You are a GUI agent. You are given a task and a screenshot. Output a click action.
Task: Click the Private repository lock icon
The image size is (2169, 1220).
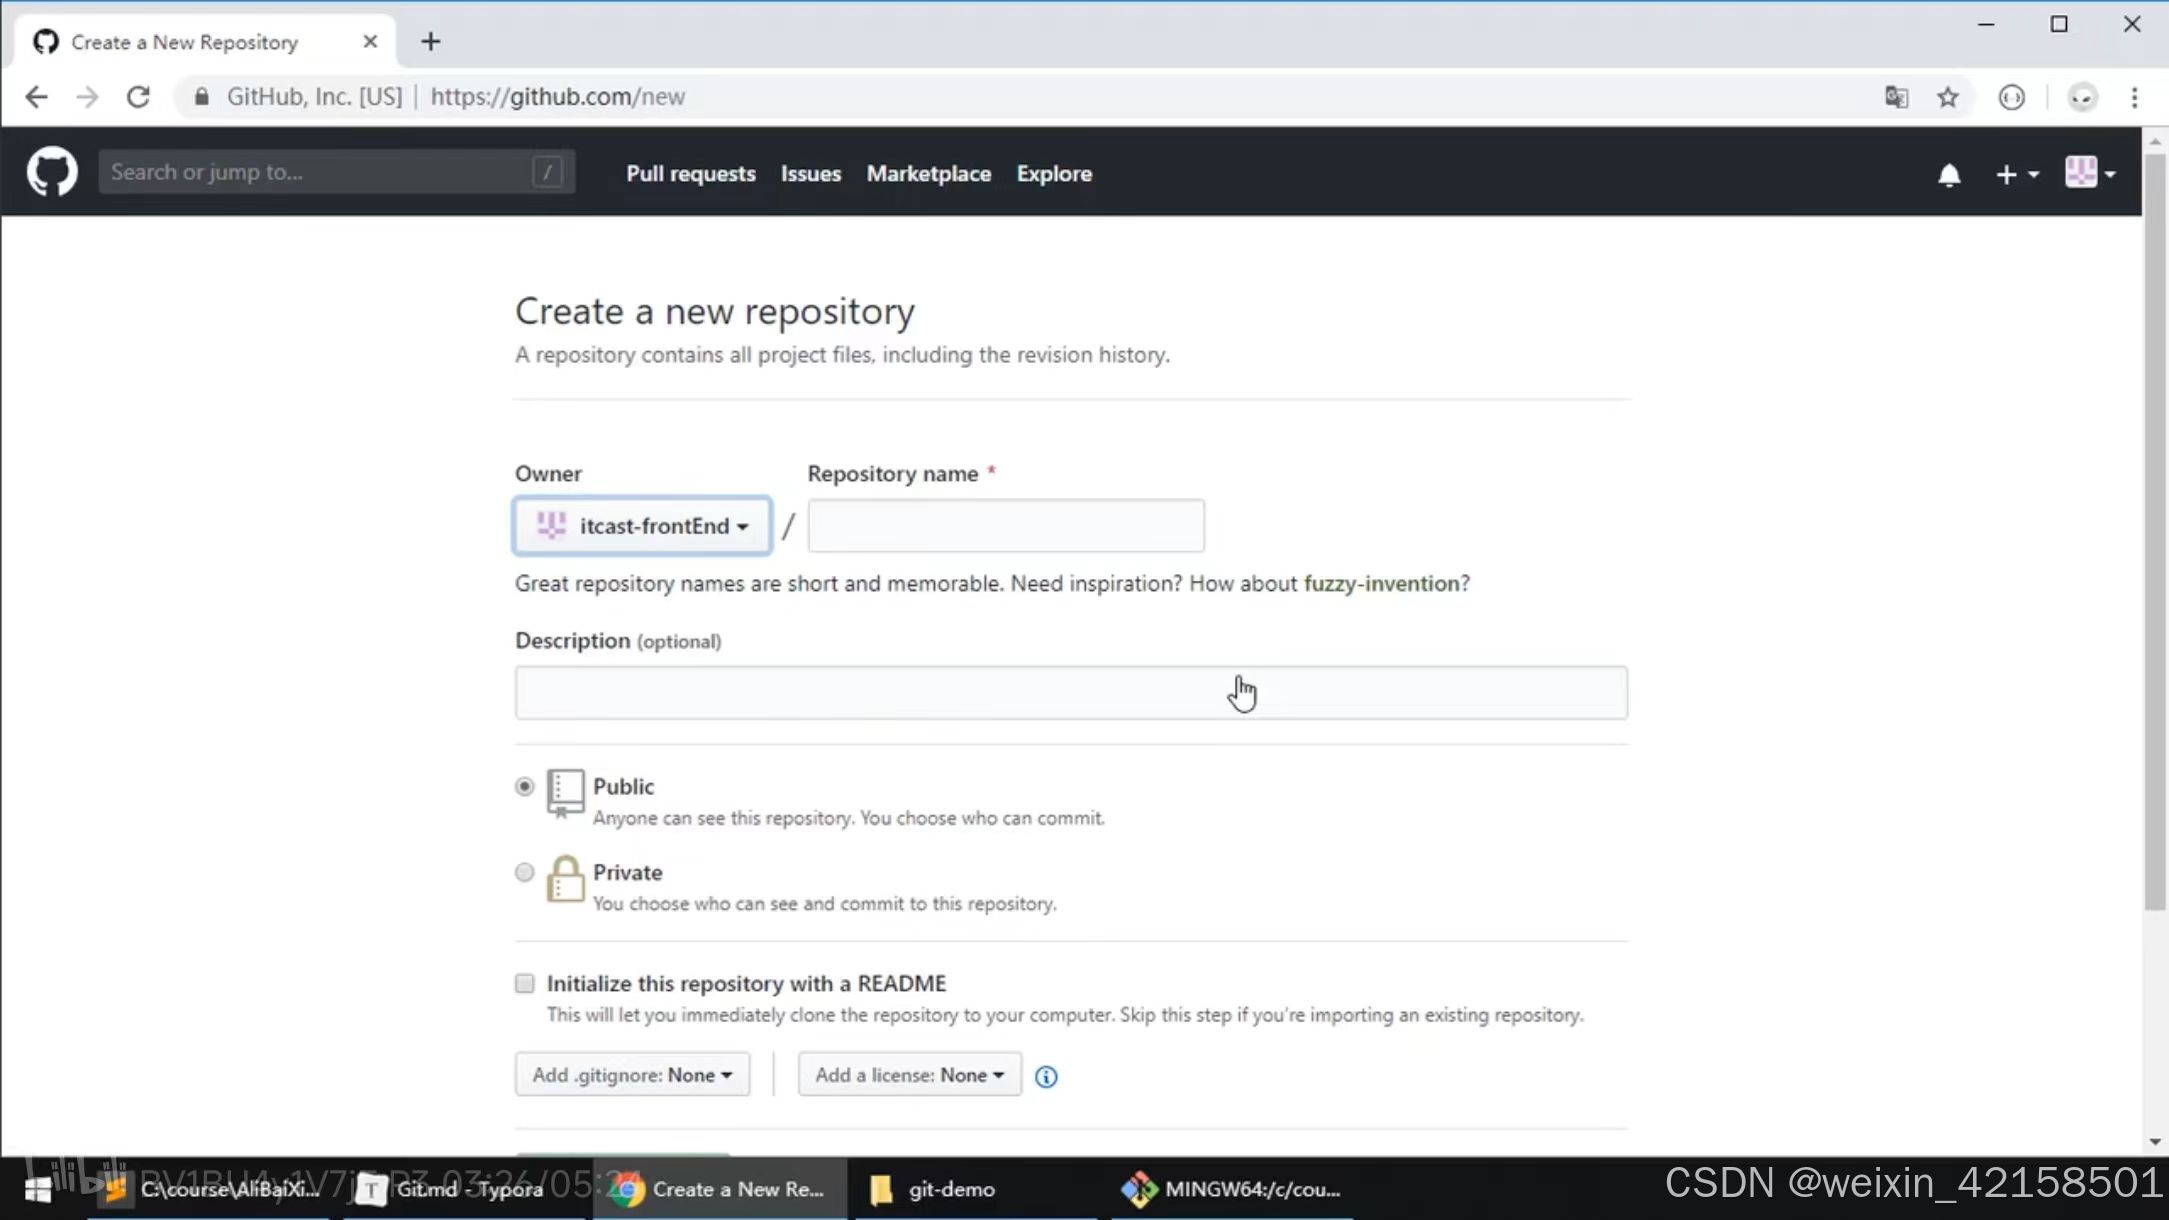point(565,878)
